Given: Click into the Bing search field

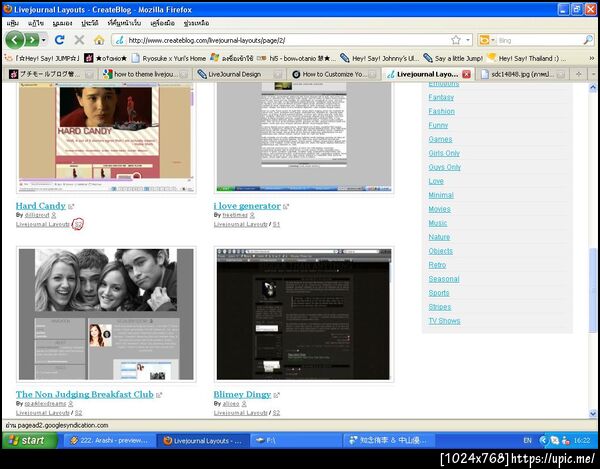Looking at the screenshot, I should [539, 40].
